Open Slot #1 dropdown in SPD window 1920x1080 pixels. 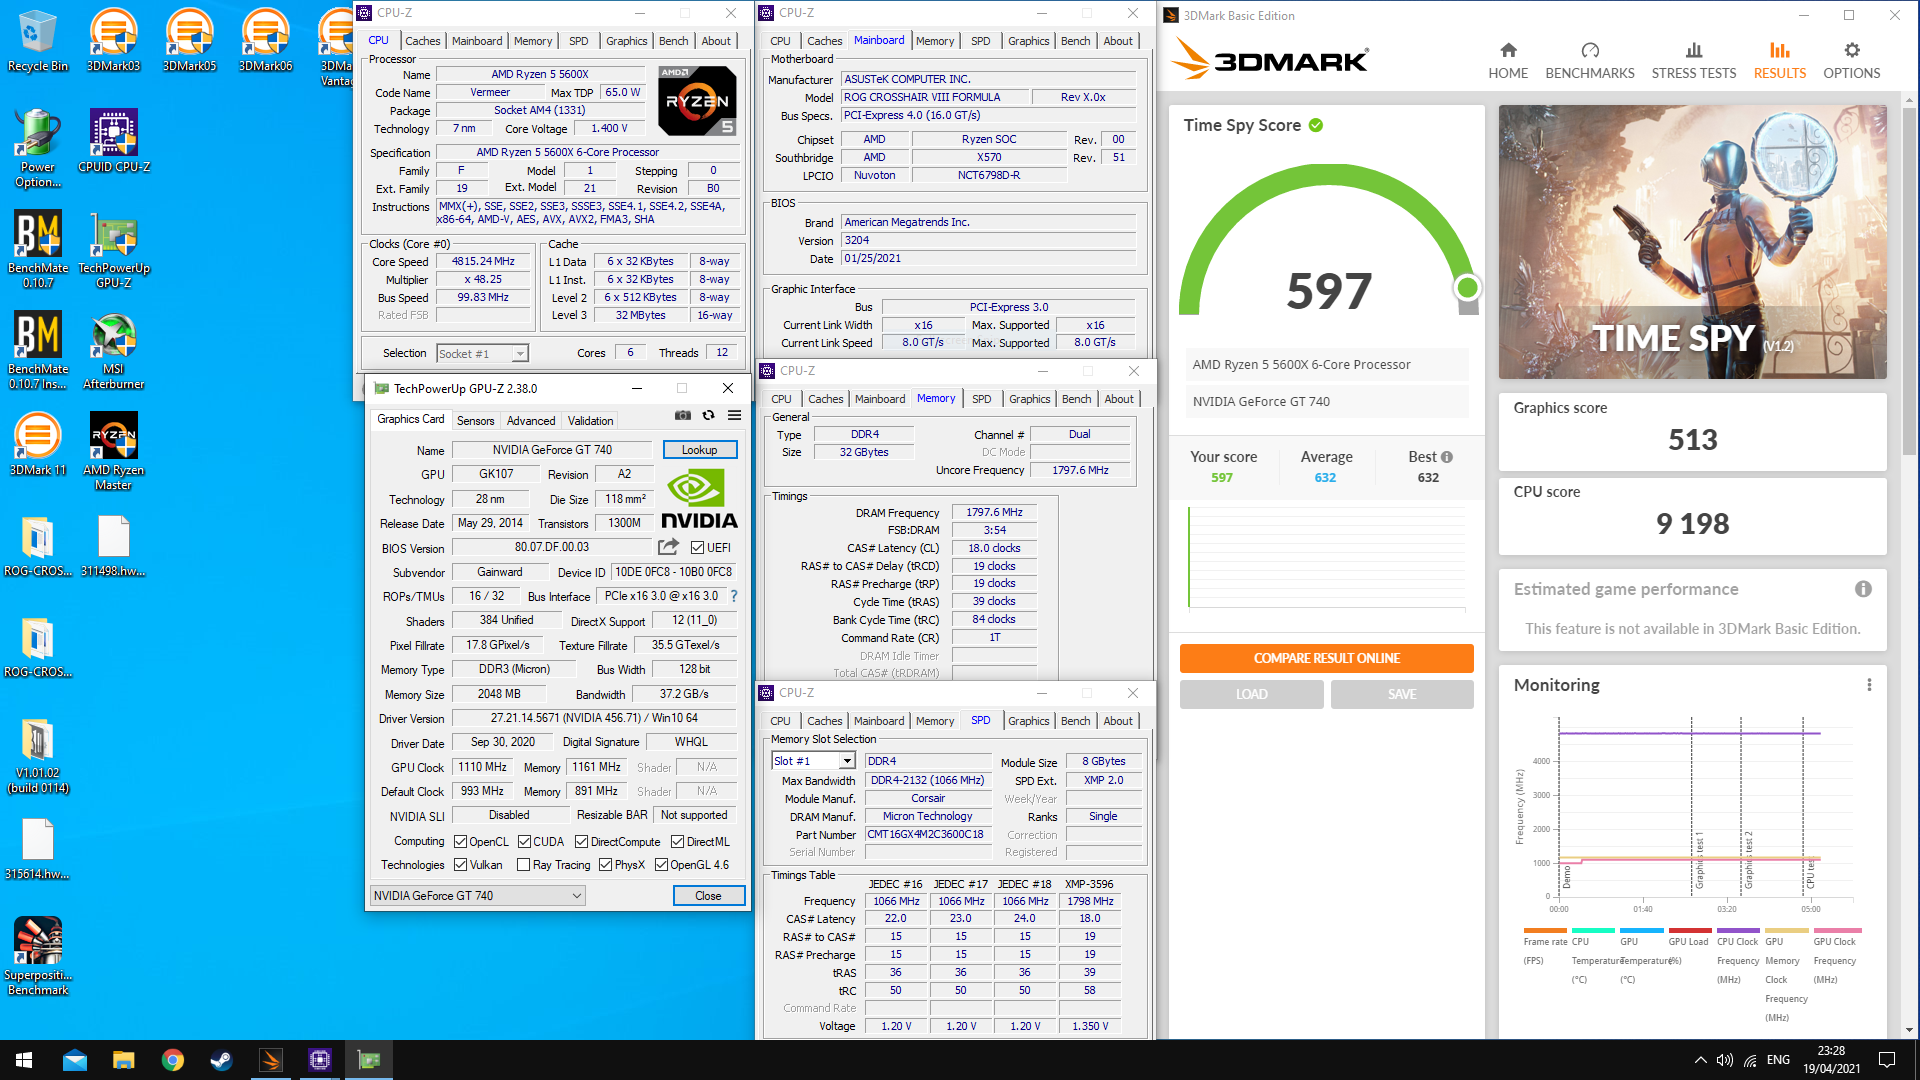pos(814,761)
